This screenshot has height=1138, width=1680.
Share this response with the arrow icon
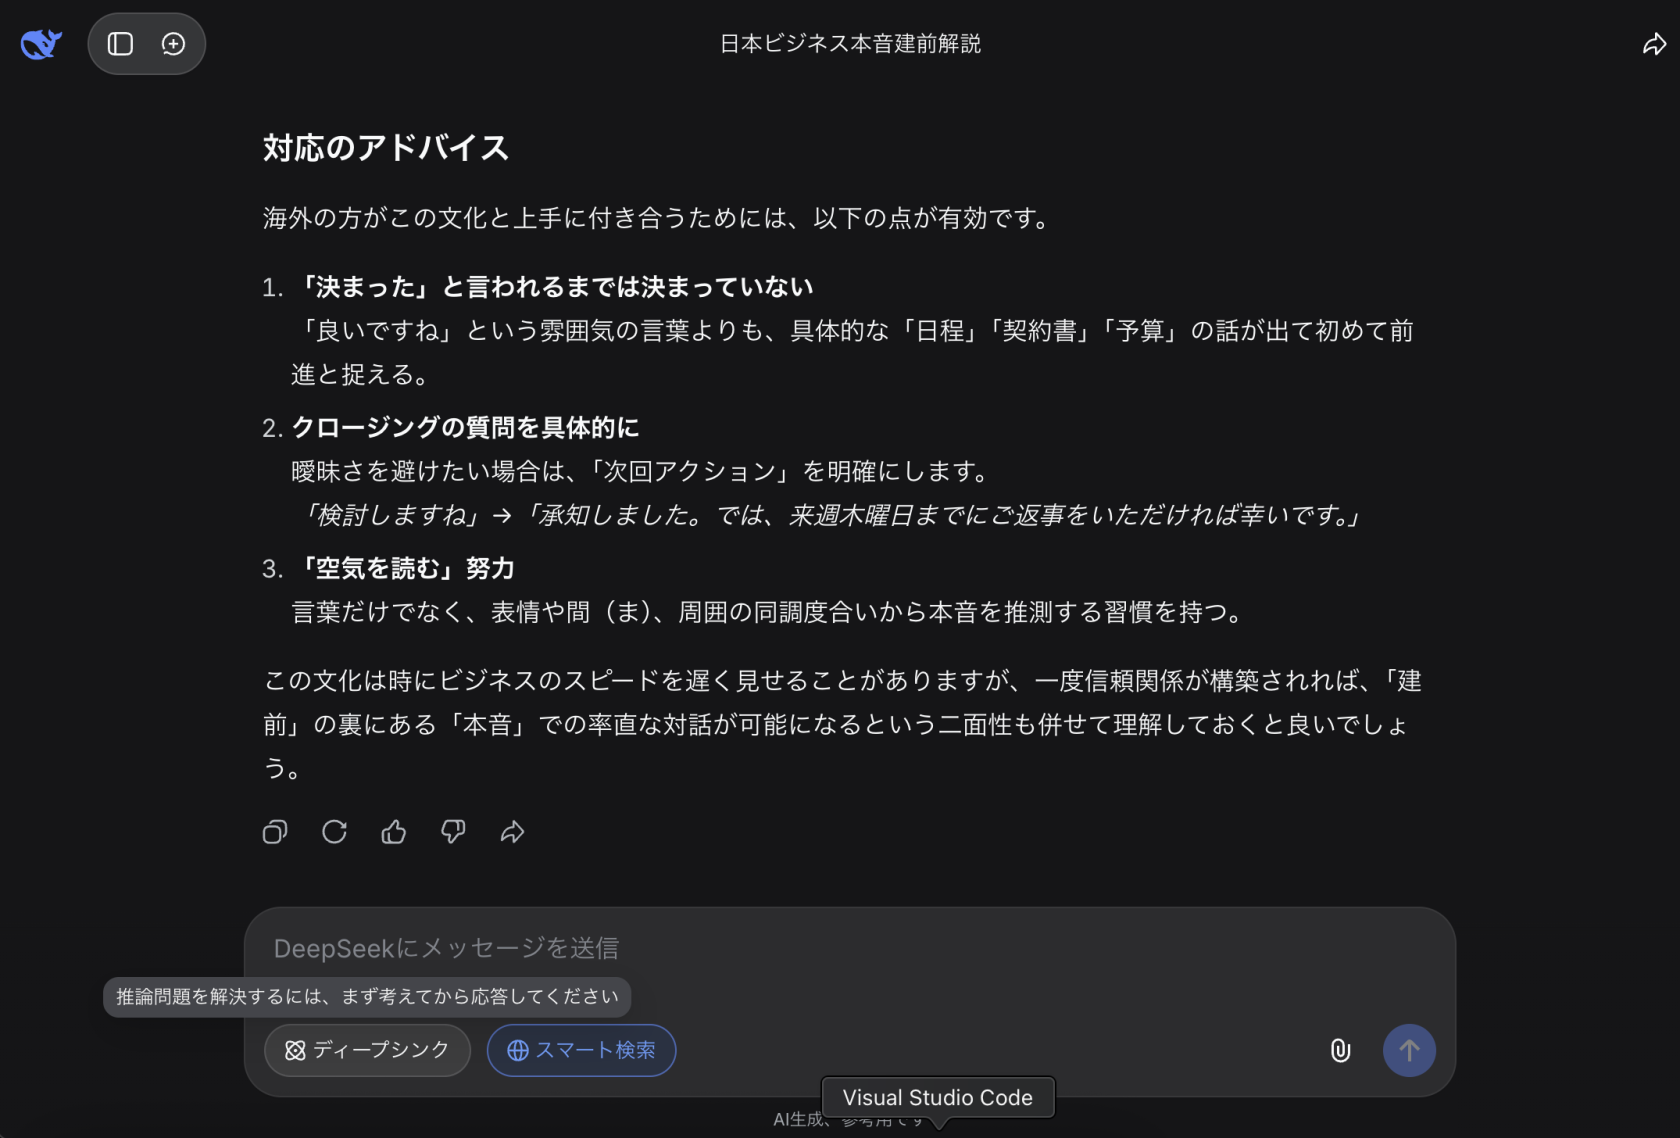pyautogui.click(x=512, y=832)
